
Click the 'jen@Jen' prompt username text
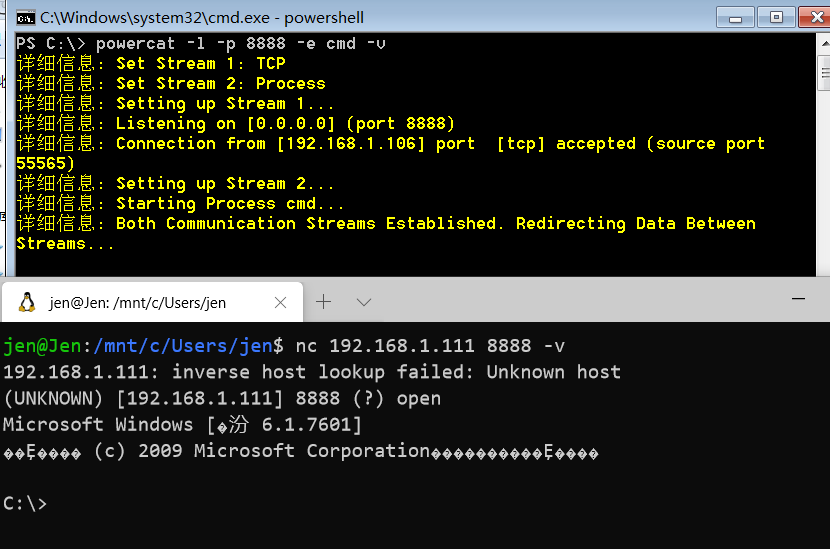coord(42,346)
